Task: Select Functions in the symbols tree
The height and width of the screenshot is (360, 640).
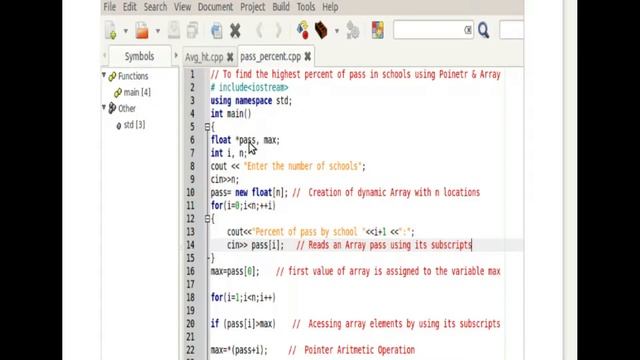Action: (133, 76)
